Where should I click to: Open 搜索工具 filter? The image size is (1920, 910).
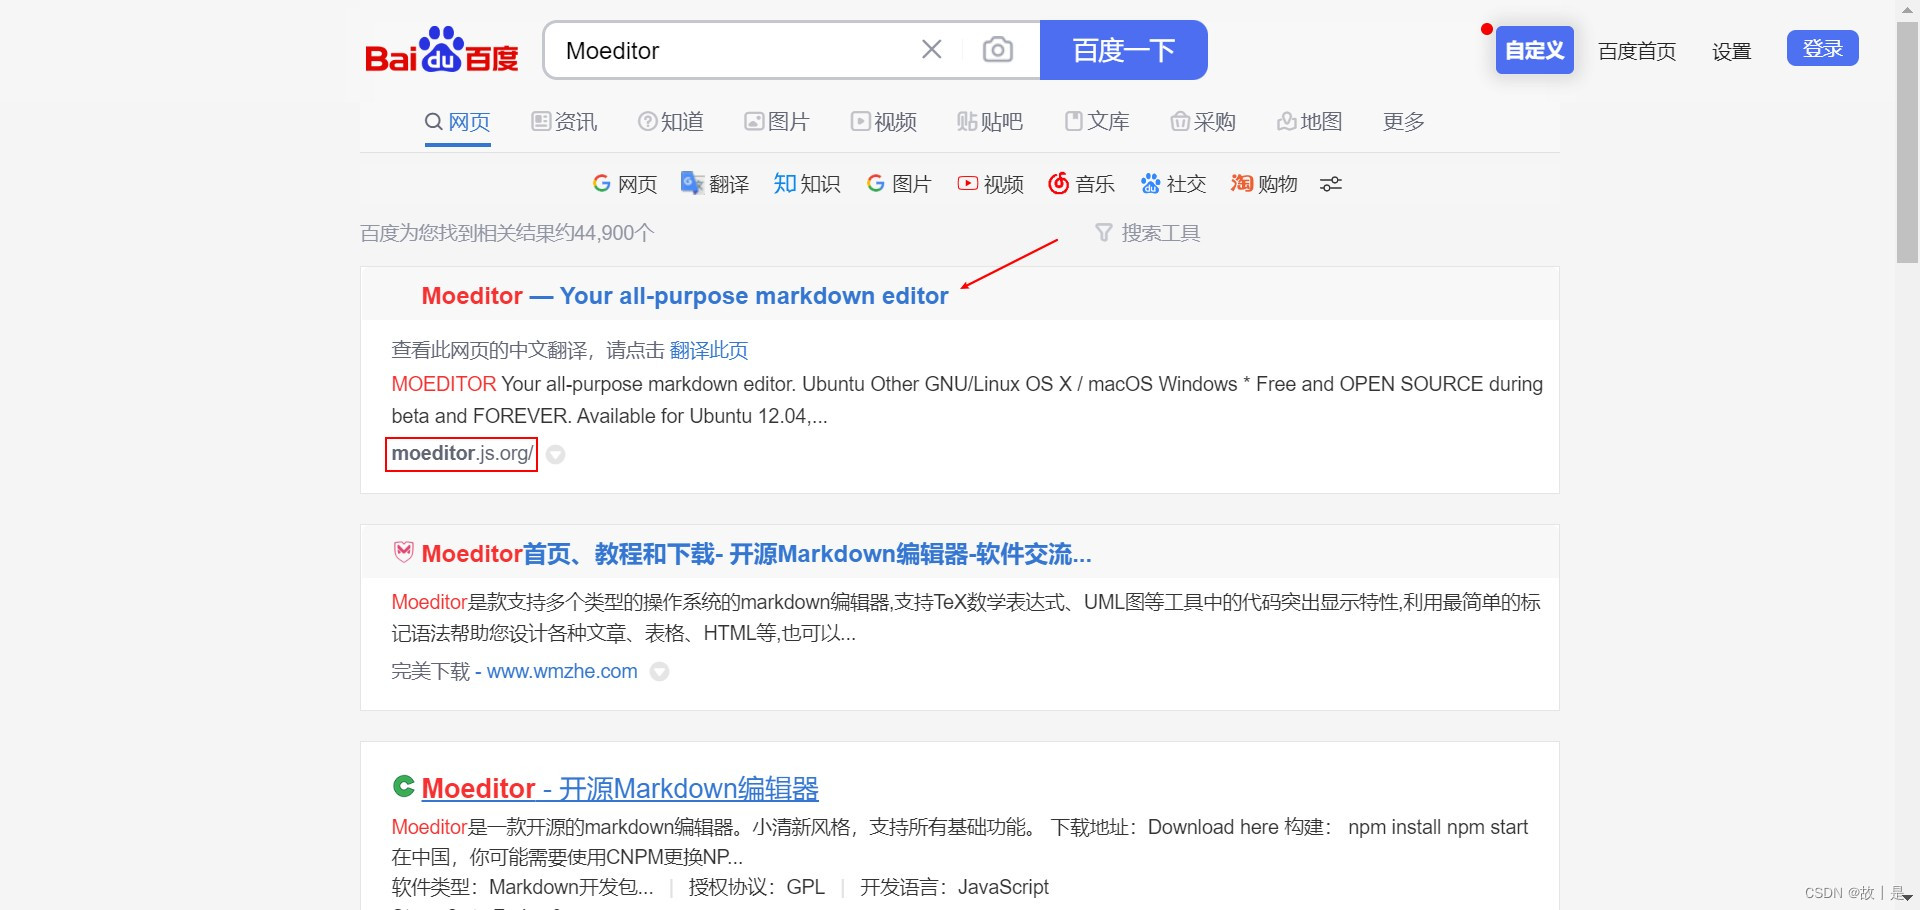pyautogui.click(x=1148, y=233)
